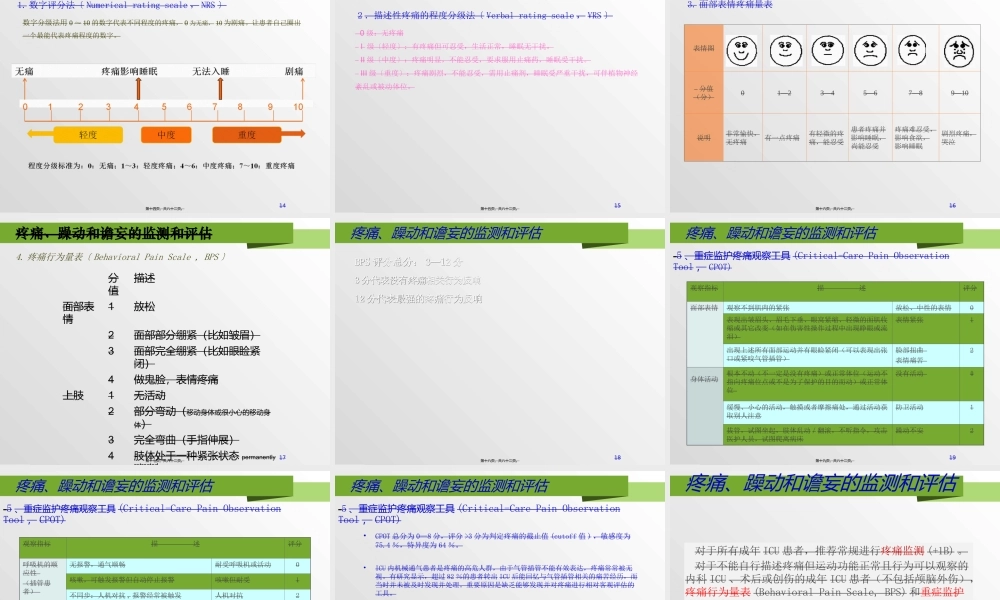Click the frowning face for score 5-6
Screen dimensions: 1000x600
pos(870,50)
